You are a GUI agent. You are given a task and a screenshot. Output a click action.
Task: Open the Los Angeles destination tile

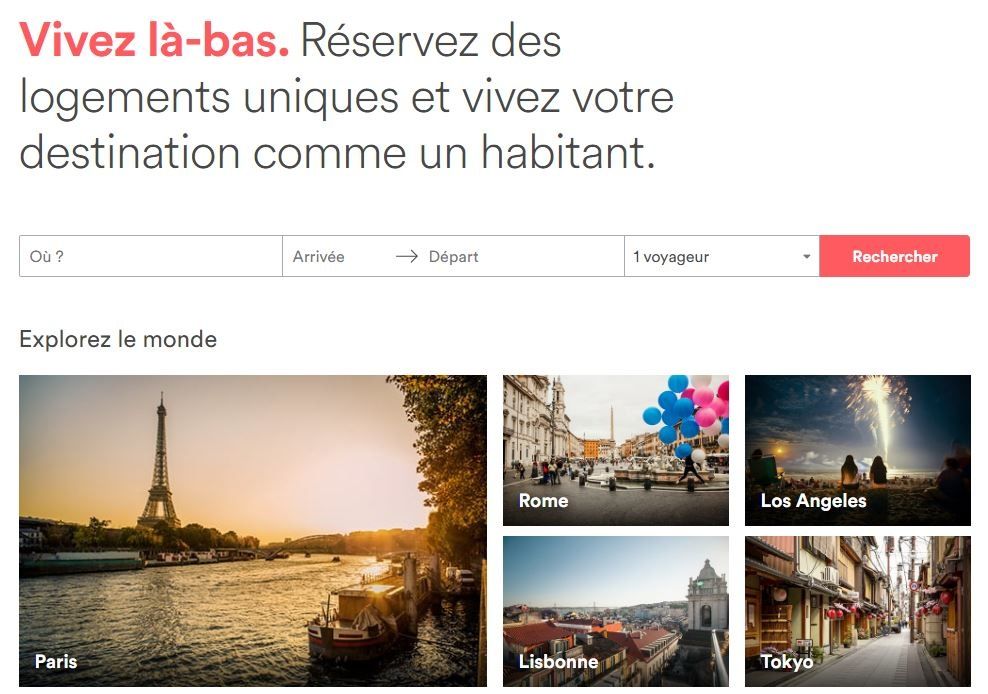858,450
